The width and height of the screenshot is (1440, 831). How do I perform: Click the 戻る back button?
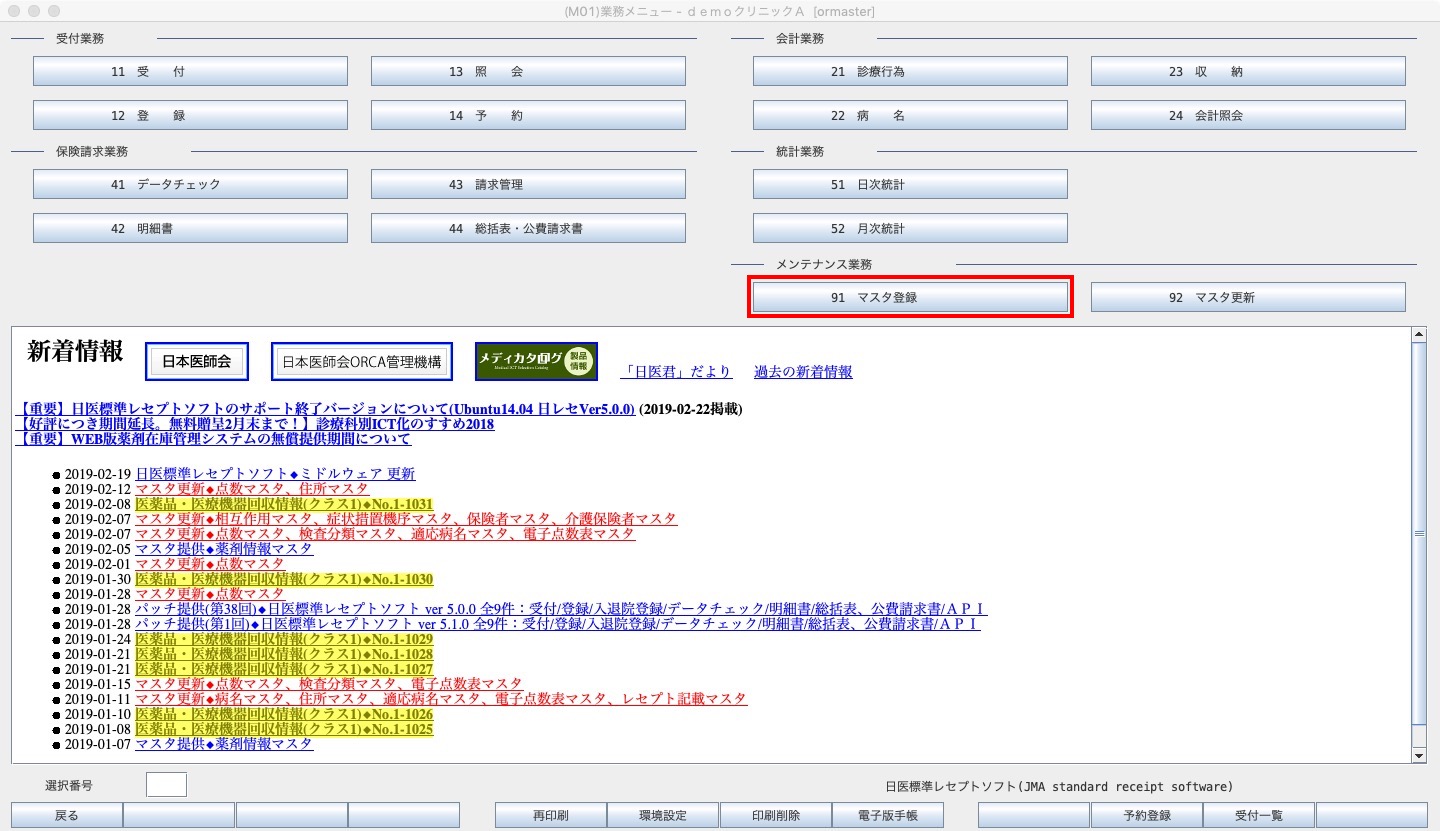66,815
